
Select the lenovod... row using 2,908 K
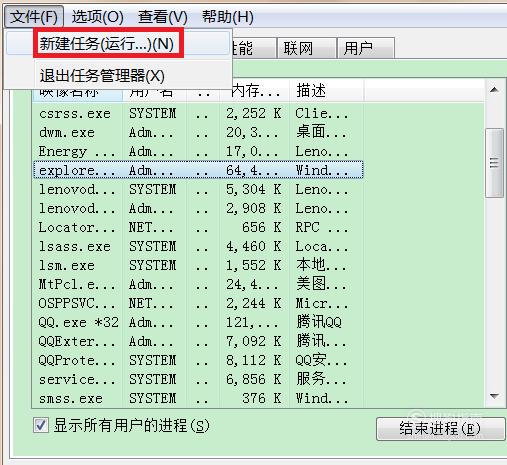[x=198, y=209]
